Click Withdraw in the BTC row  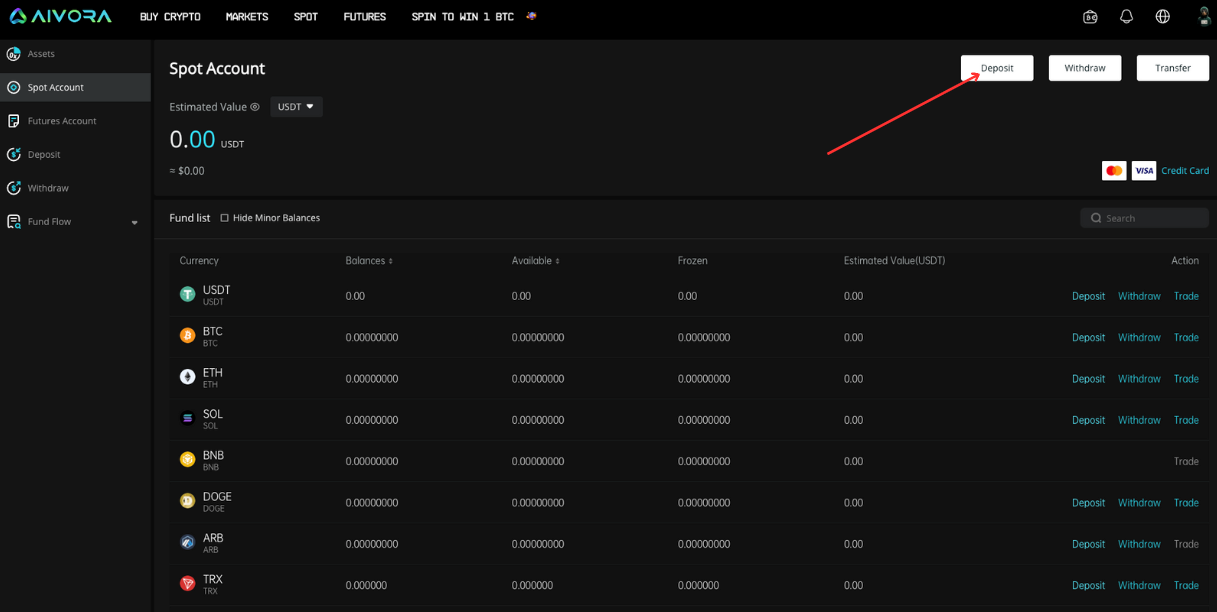click(1139, 338)
